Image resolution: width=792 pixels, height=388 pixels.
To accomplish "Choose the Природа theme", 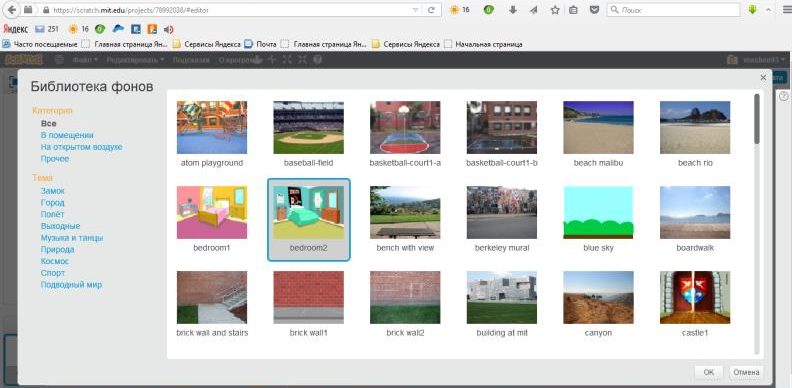I will [x=57, y=250].
